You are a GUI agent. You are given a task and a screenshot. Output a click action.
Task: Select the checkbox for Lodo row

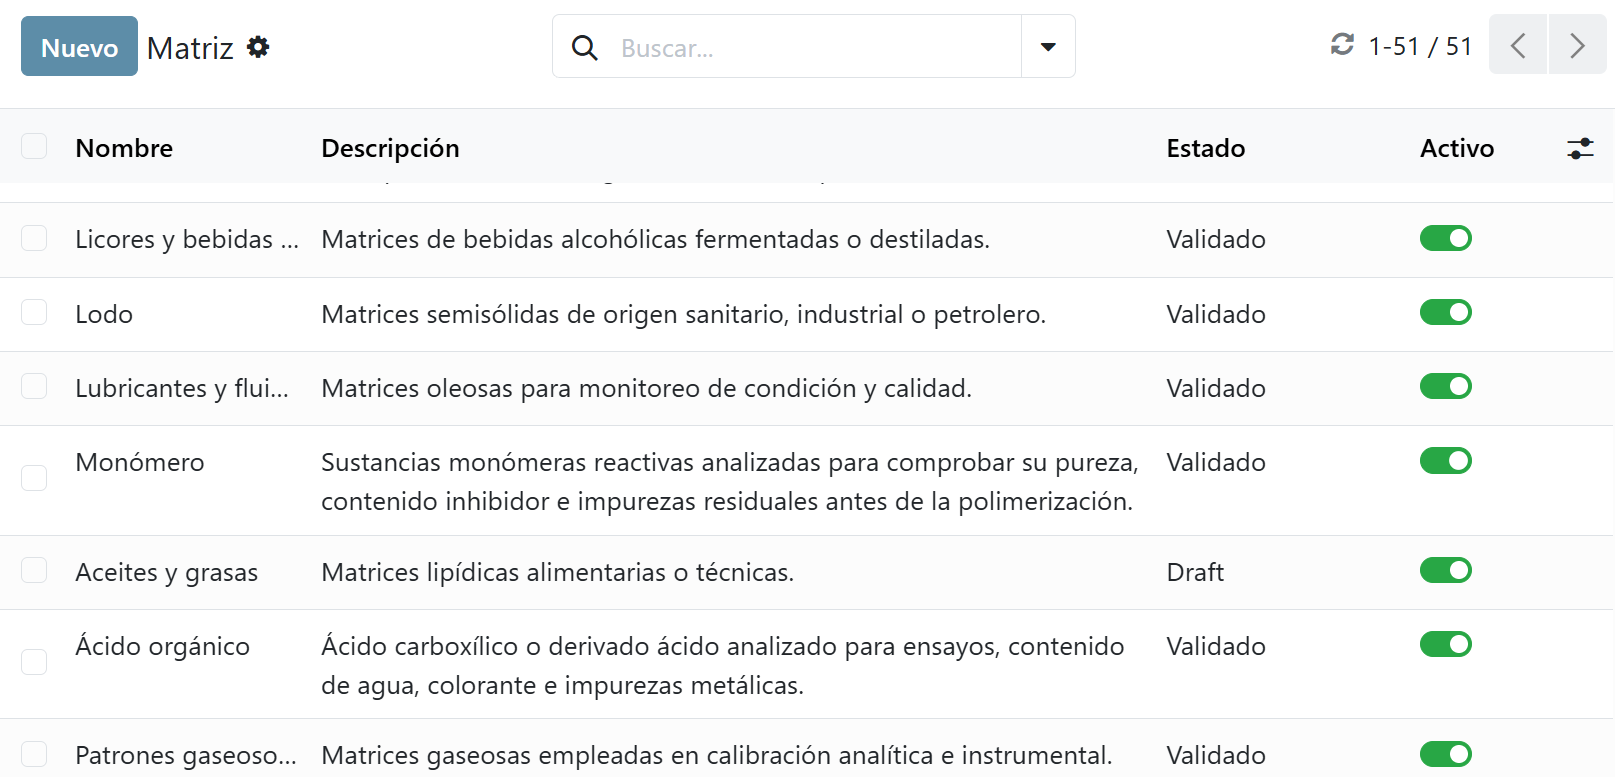[x=35, y=313]
